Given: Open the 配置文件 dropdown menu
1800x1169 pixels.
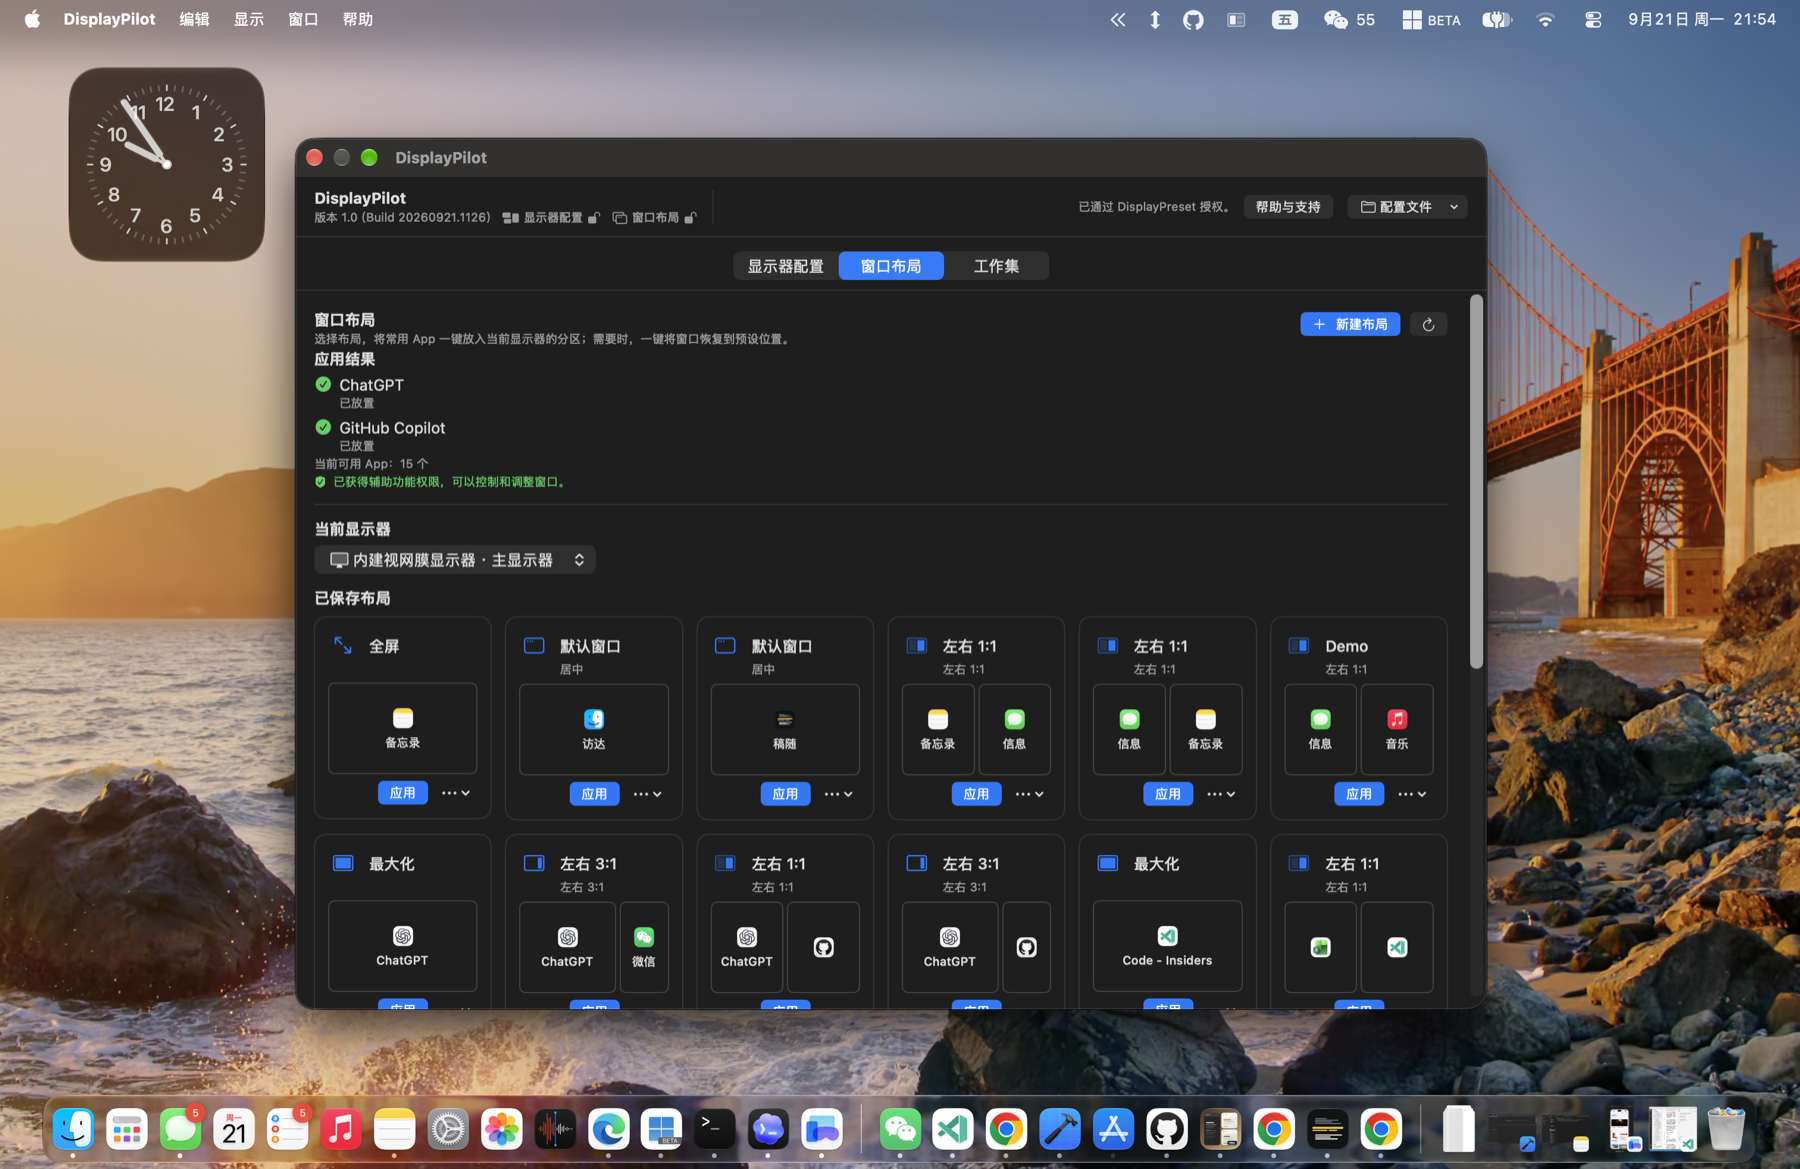Looking at the screenshot, I should click(1407, 207).
